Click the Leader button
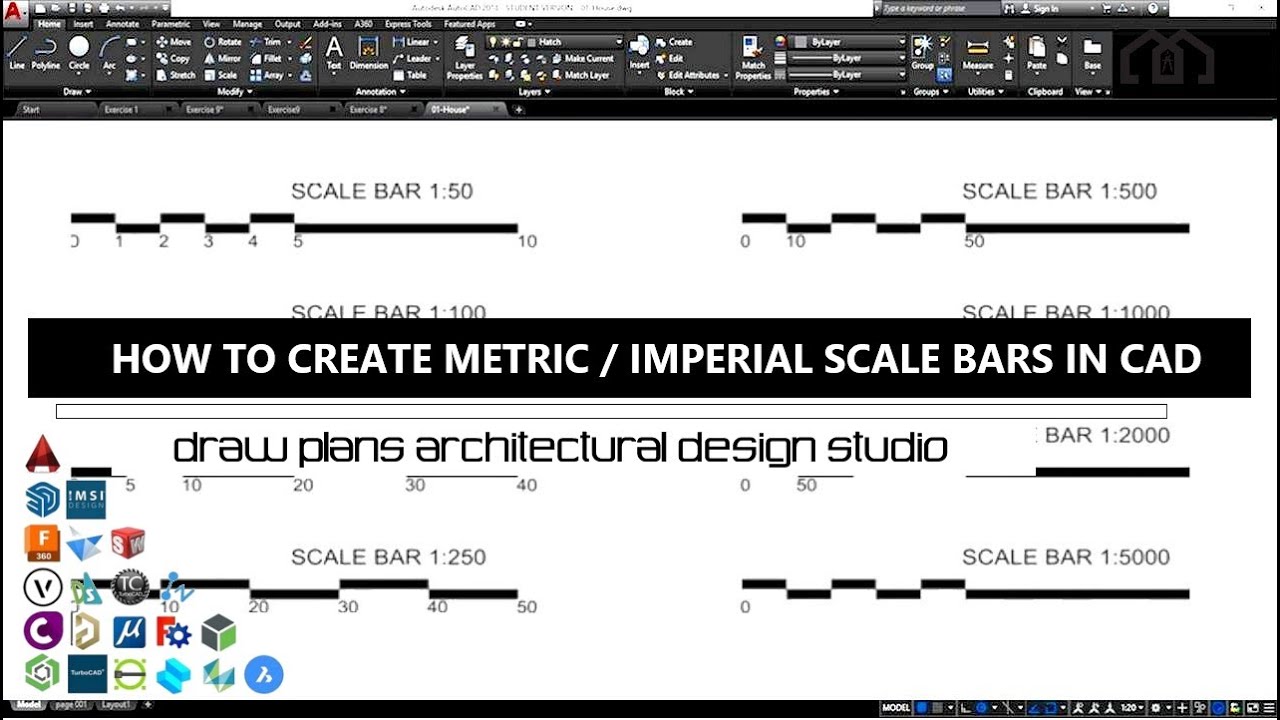The image size is (1280, 720). pos(415,58)
